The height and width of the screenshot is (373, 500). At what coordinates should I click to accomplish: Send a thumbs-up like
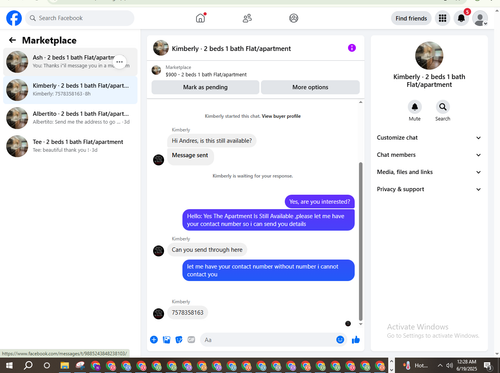pos(356,340)
